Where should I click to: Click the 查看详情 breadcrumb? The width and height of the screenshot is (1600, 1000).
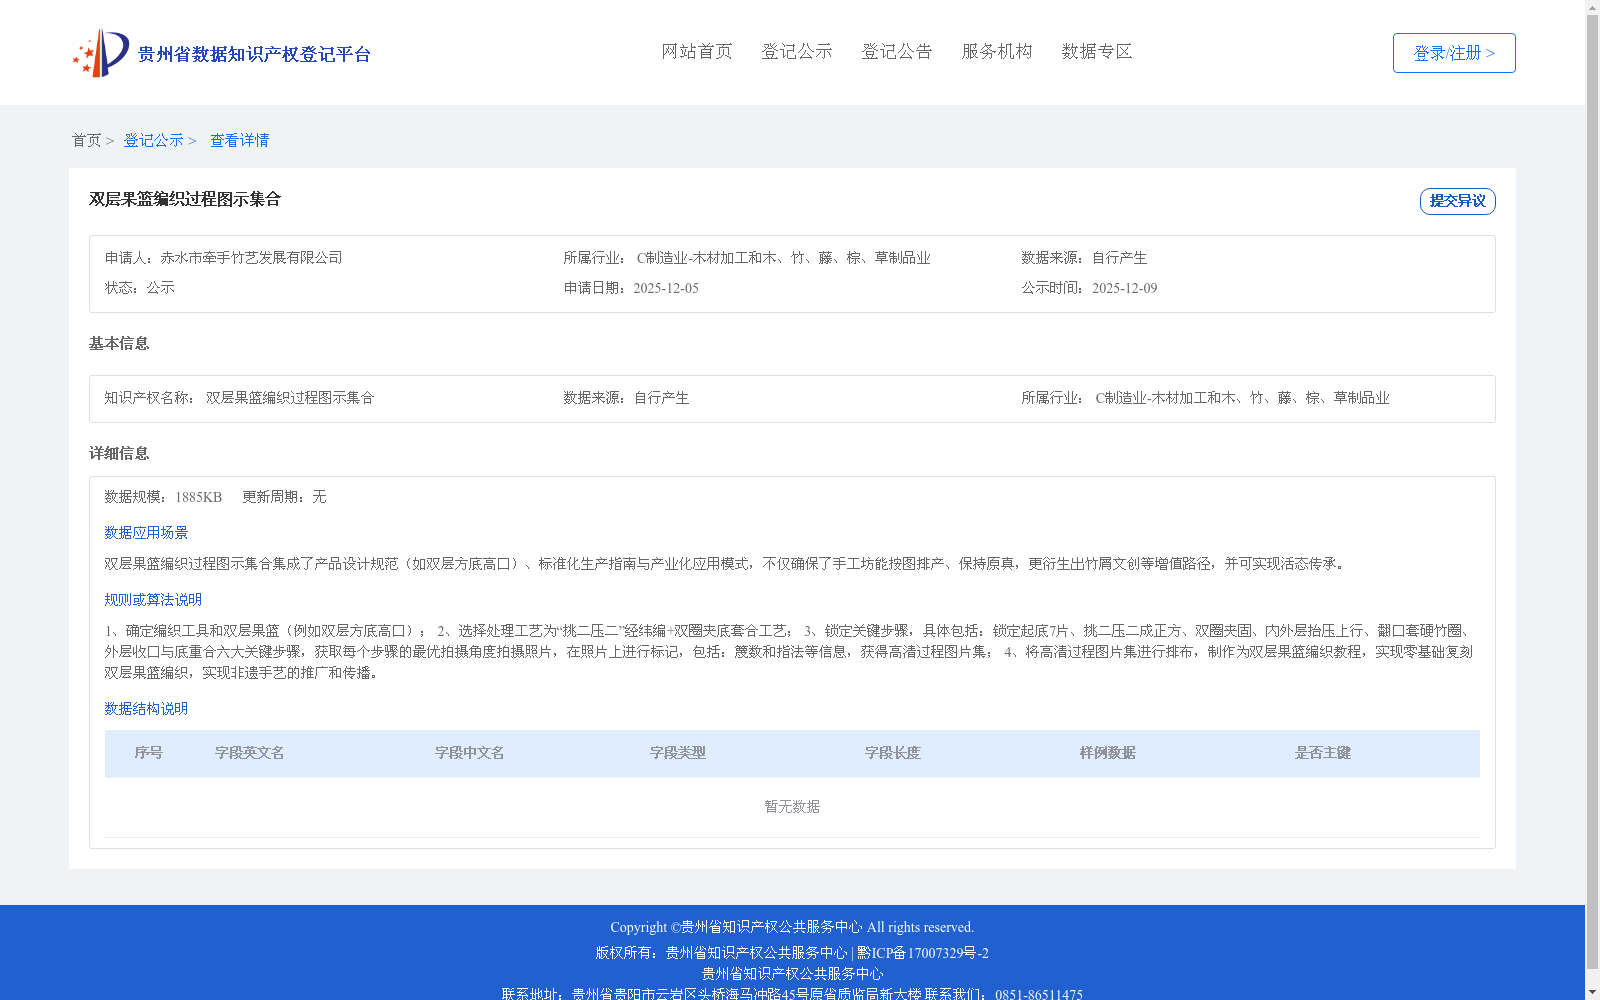click(239, 140)
